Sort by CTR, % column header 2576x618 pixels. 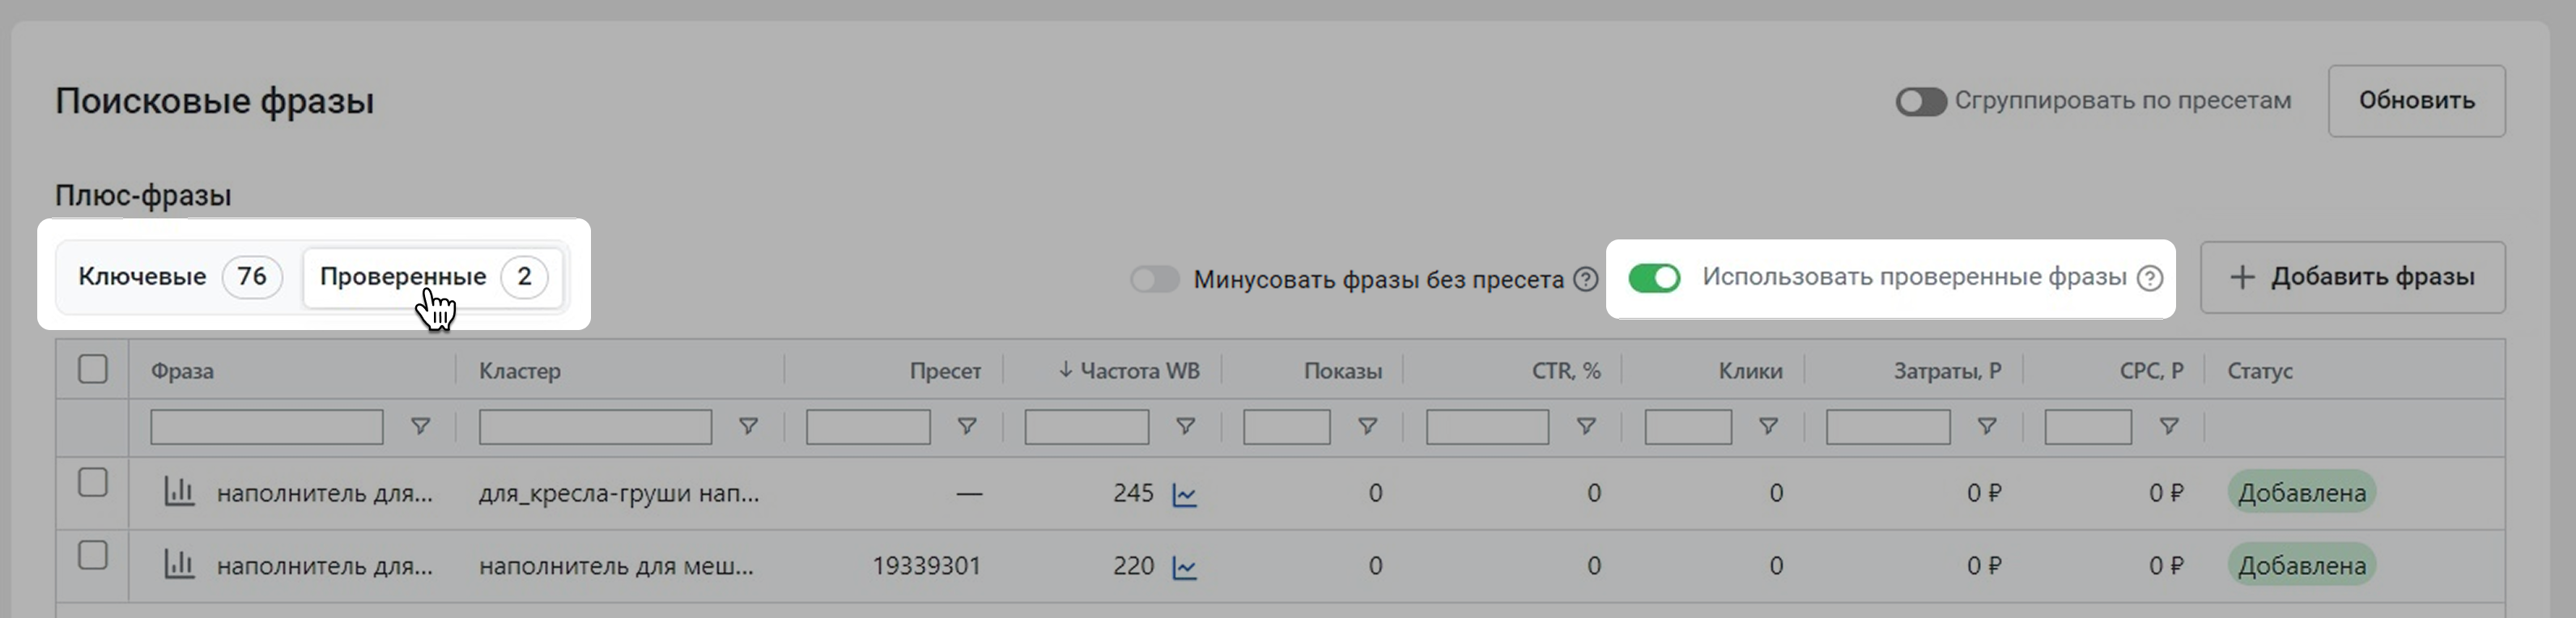click(x=1566, y=371)
